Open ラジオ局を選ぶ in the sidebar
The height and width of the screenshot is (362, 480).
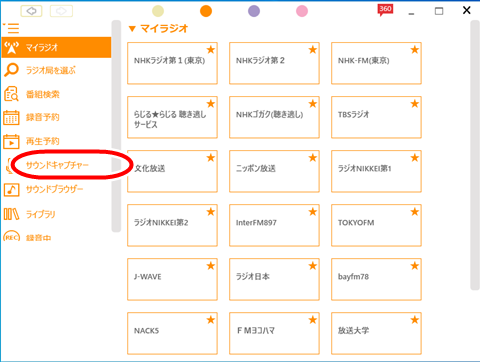click(51, 70)
